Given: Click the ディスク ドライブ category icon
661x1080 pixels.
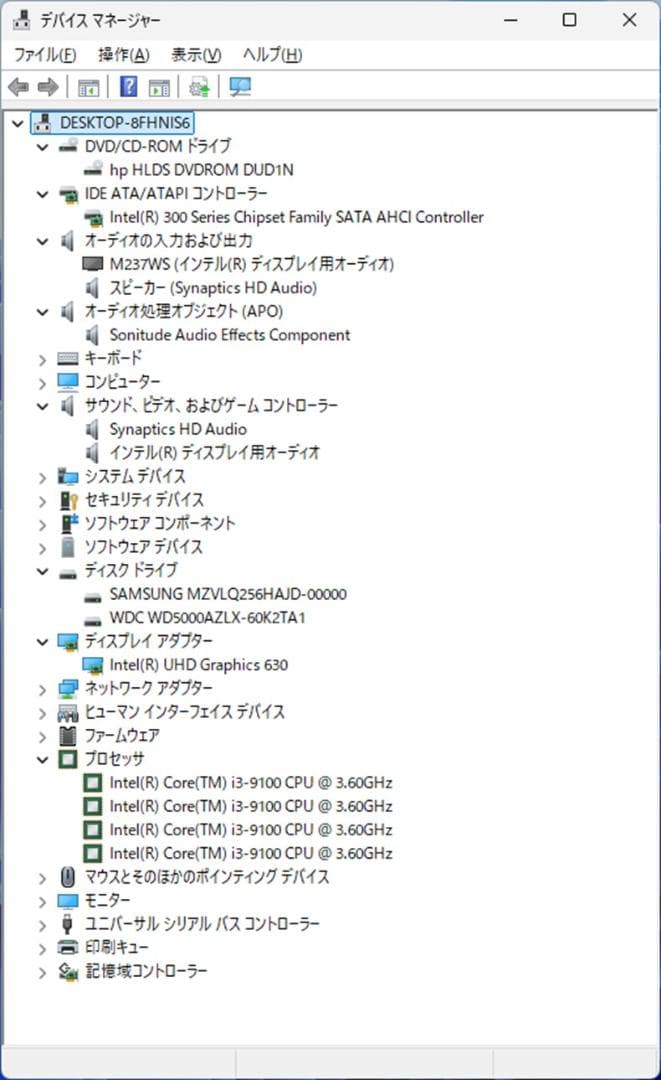Looking at the screenshot, I should click(67, 572).
